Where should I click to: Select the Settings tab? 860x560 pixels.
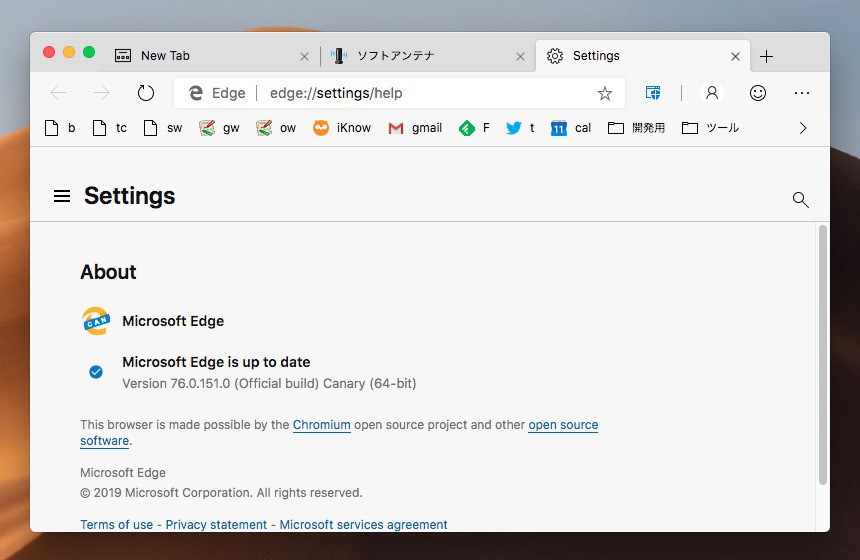click(x=642, y=56)
